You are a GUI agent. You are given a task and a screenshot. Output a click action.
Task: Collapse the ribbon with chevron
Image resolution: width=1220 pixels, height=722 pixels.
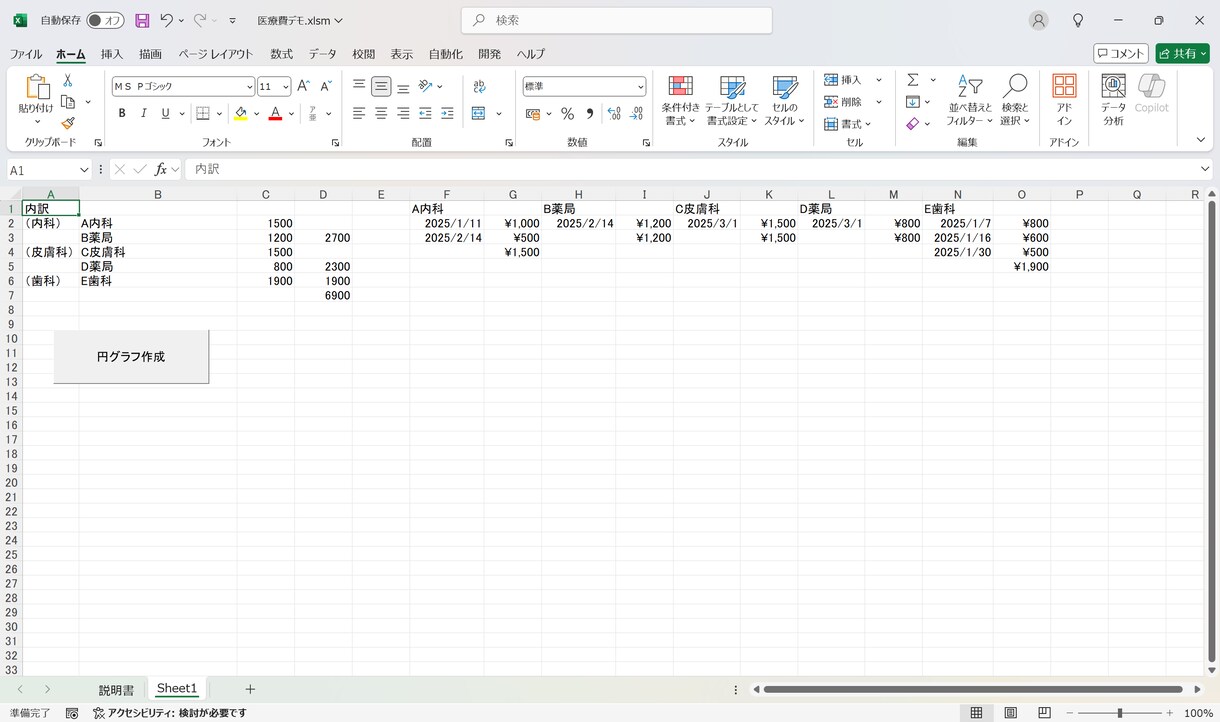click(1201, 140)
